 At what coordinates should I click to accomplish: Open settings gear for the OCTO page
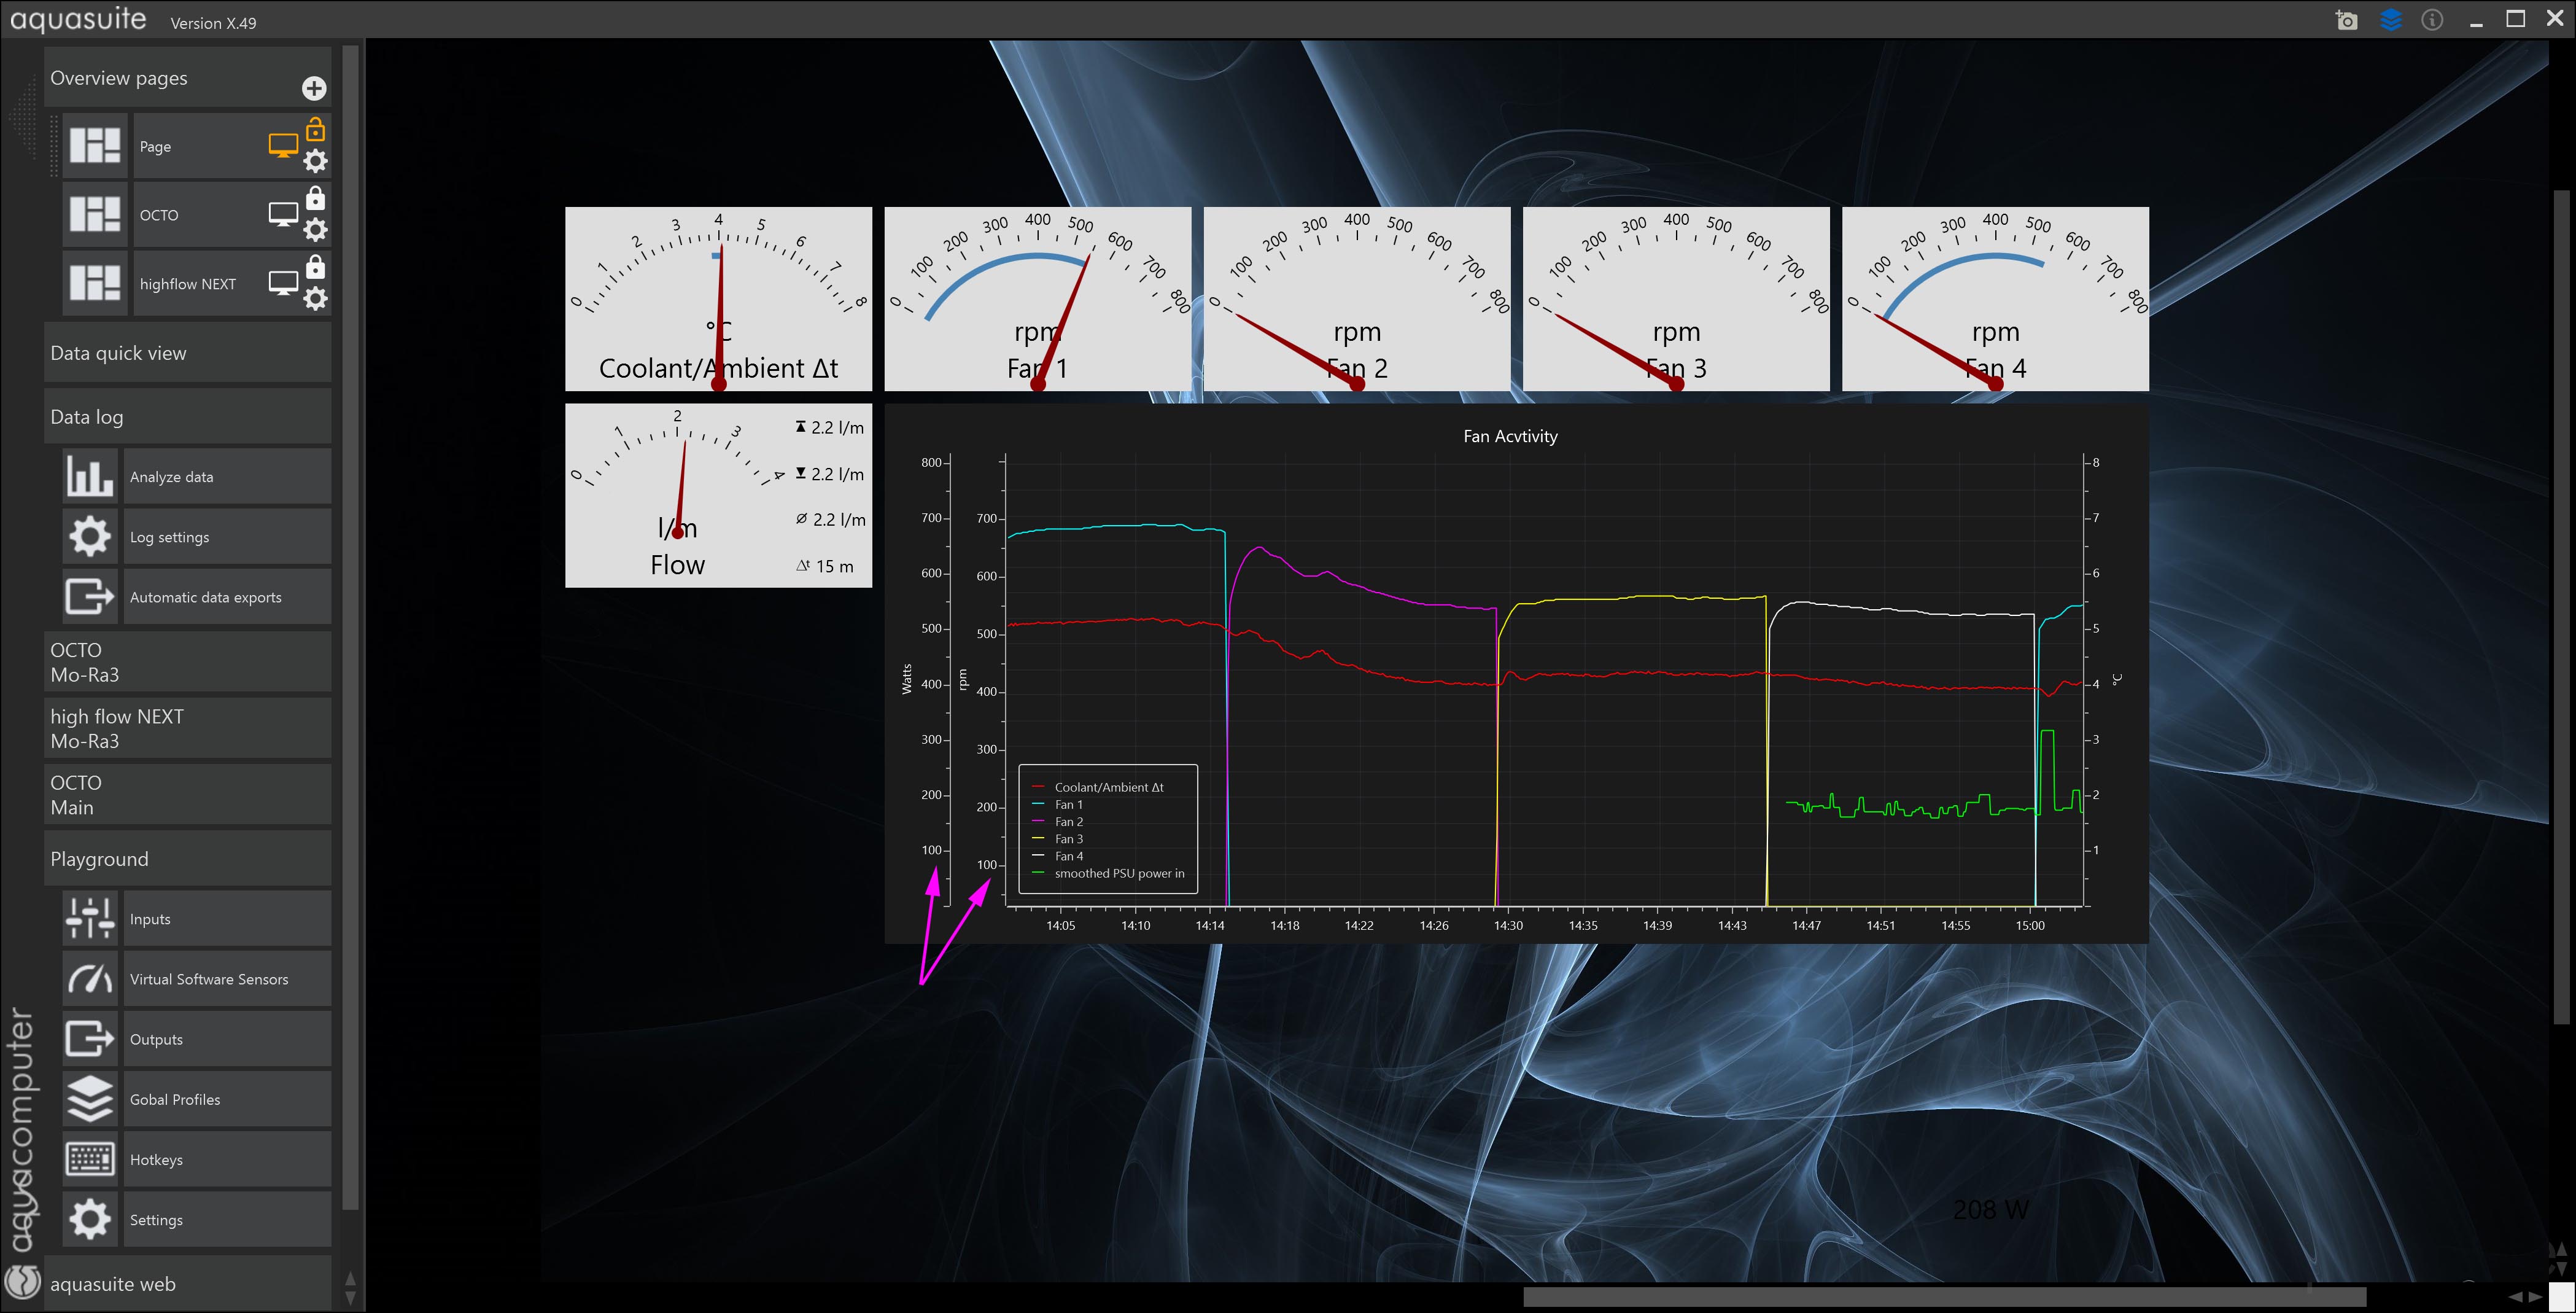(x=315, y=230)
